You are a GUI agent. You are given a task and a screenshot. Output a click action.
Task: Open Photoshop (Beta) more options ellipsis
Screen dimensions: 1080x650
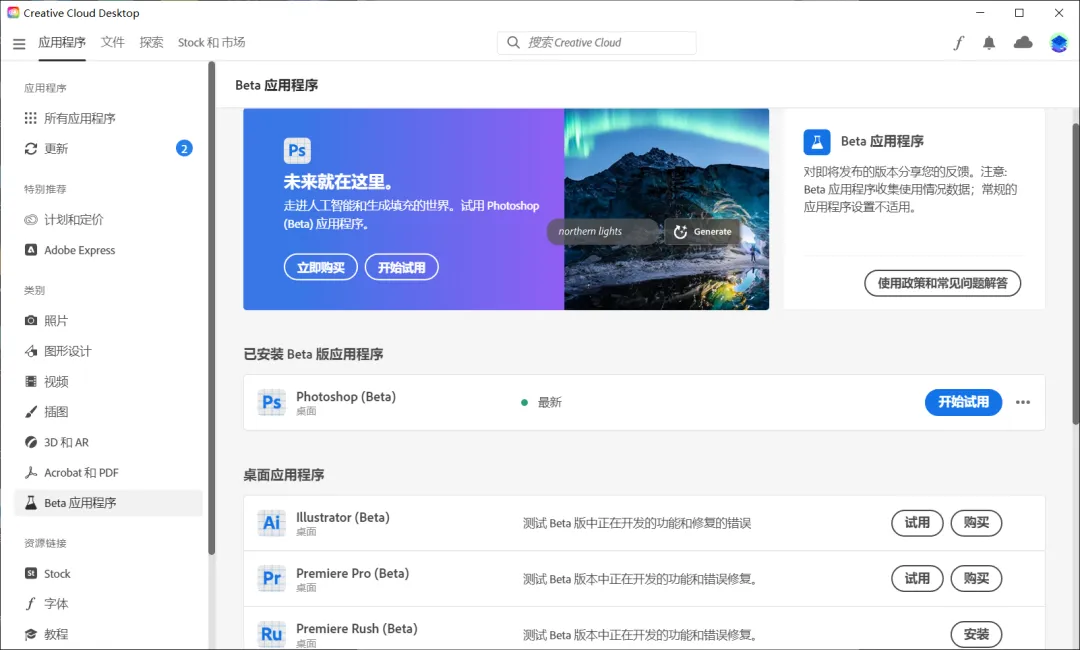point(1022,402)
